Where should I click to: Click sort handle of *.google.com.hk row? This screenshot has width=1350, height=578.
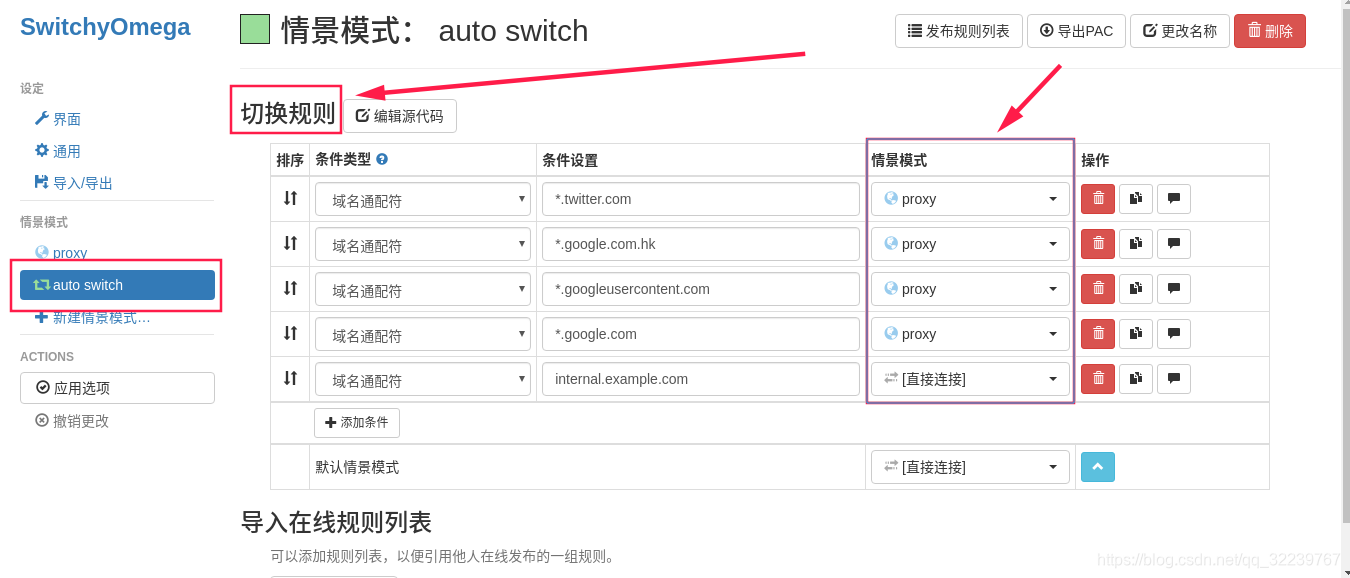[290, 243]
